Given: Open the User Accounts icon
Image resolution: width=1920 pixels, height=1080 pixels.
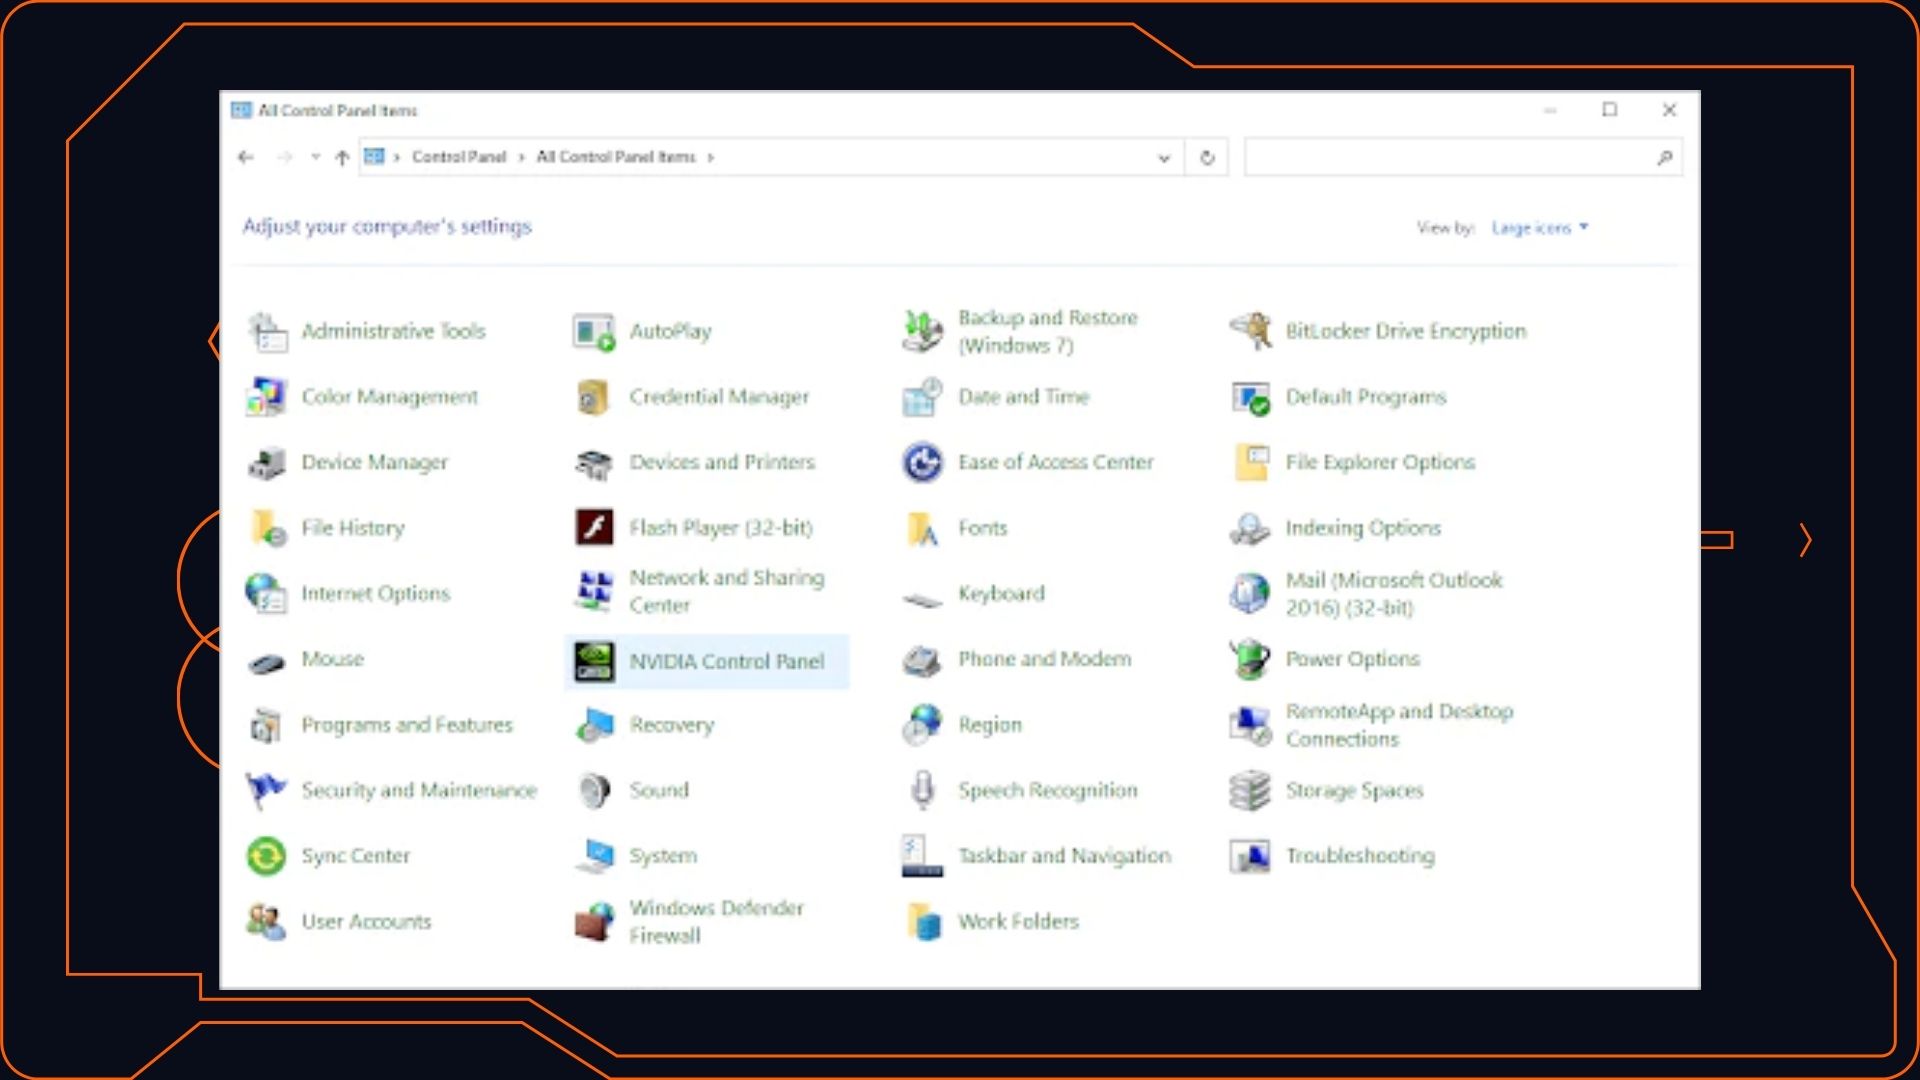Looking at the screenshot, I should (267, 922).
